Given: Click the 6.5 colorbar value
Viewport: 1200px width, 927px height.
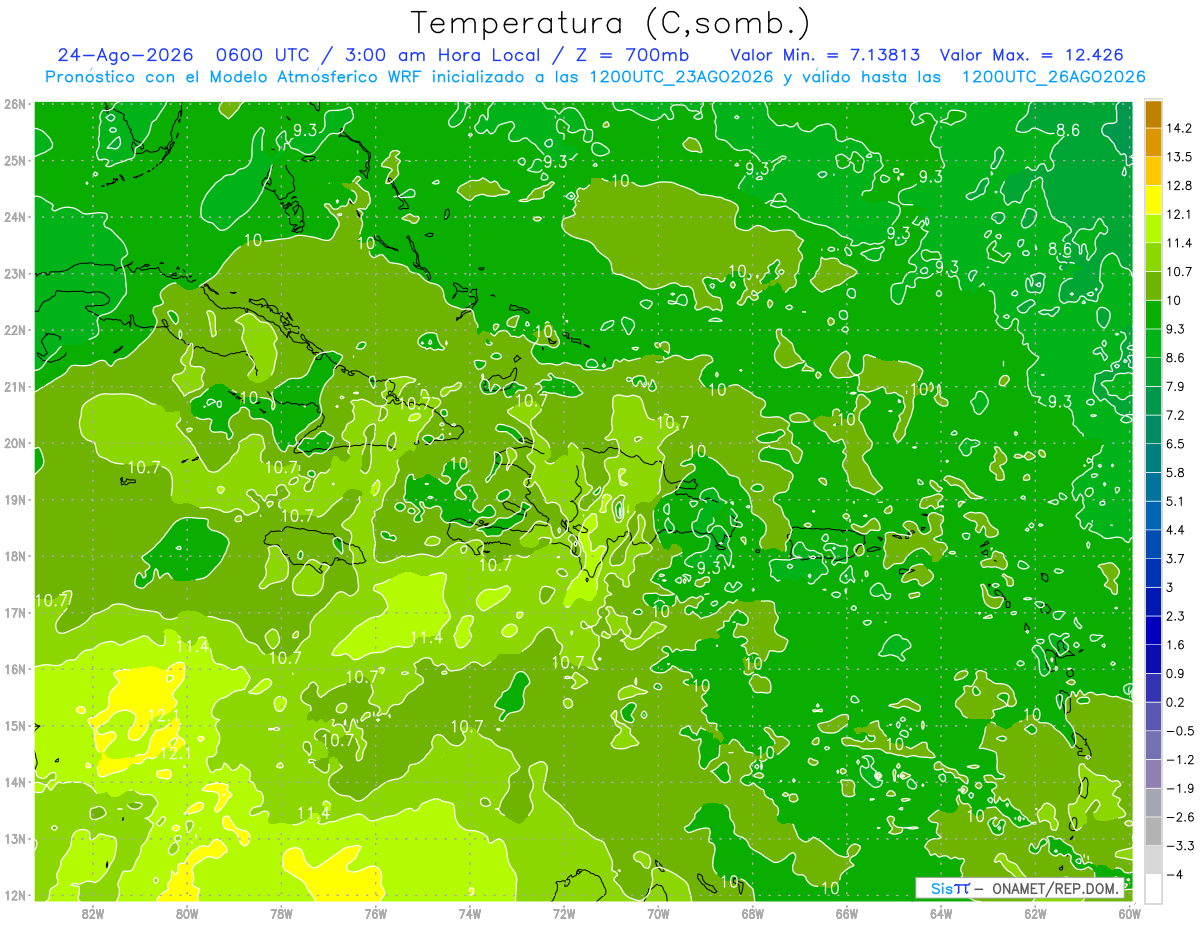Looking at the screenshot, I should point(1175,443).
